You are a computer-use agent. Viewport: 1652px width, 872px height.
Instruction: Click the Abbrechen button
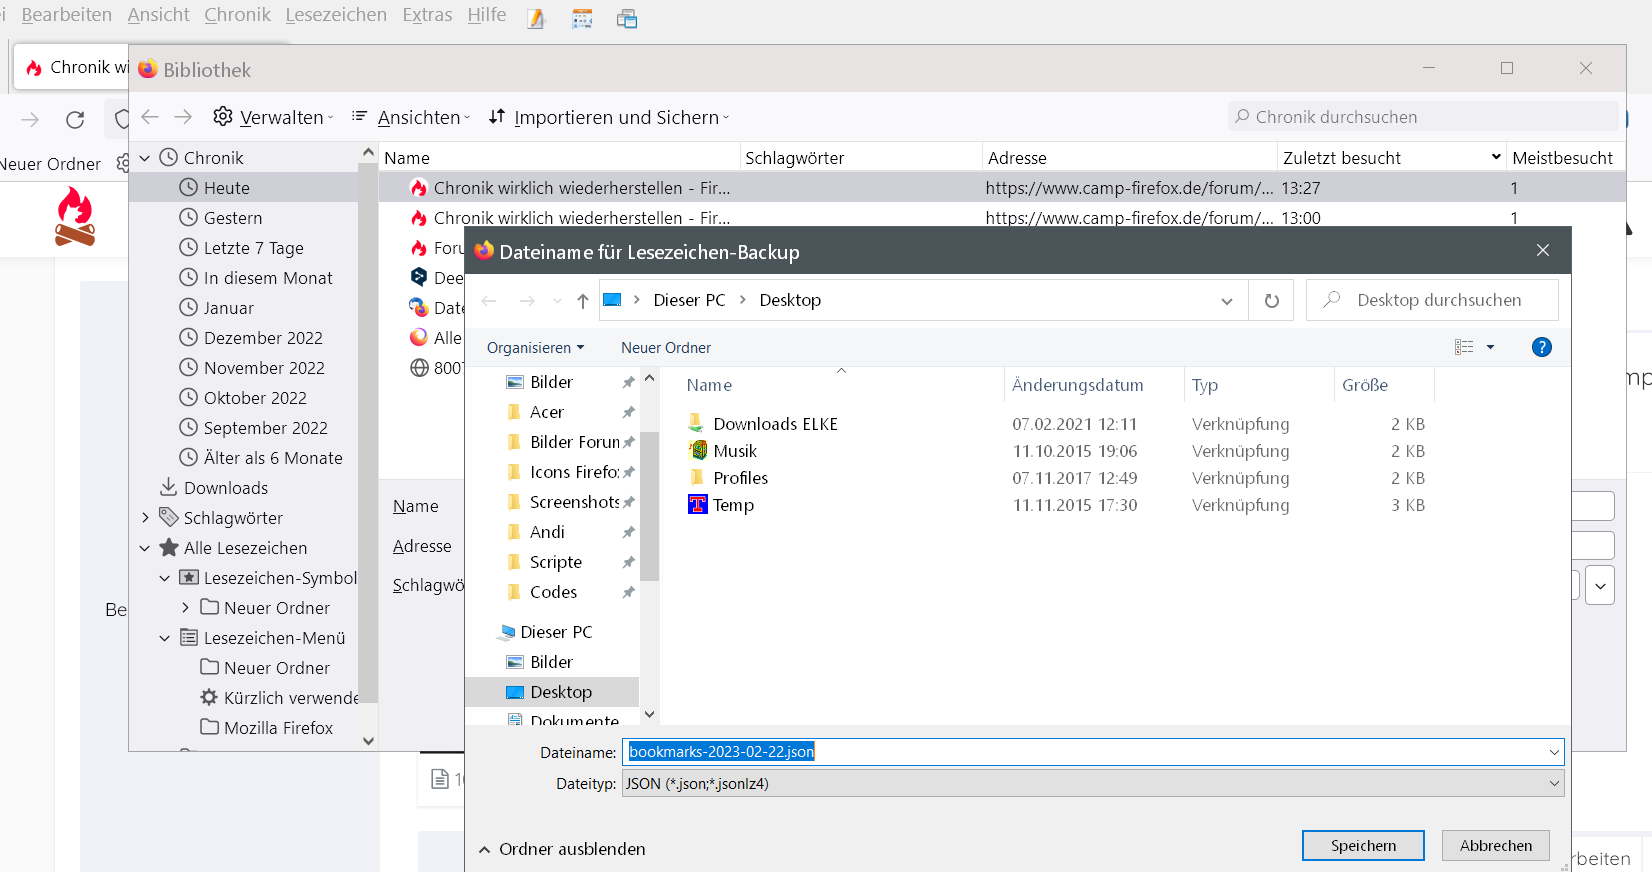(x=1495, y=846)
